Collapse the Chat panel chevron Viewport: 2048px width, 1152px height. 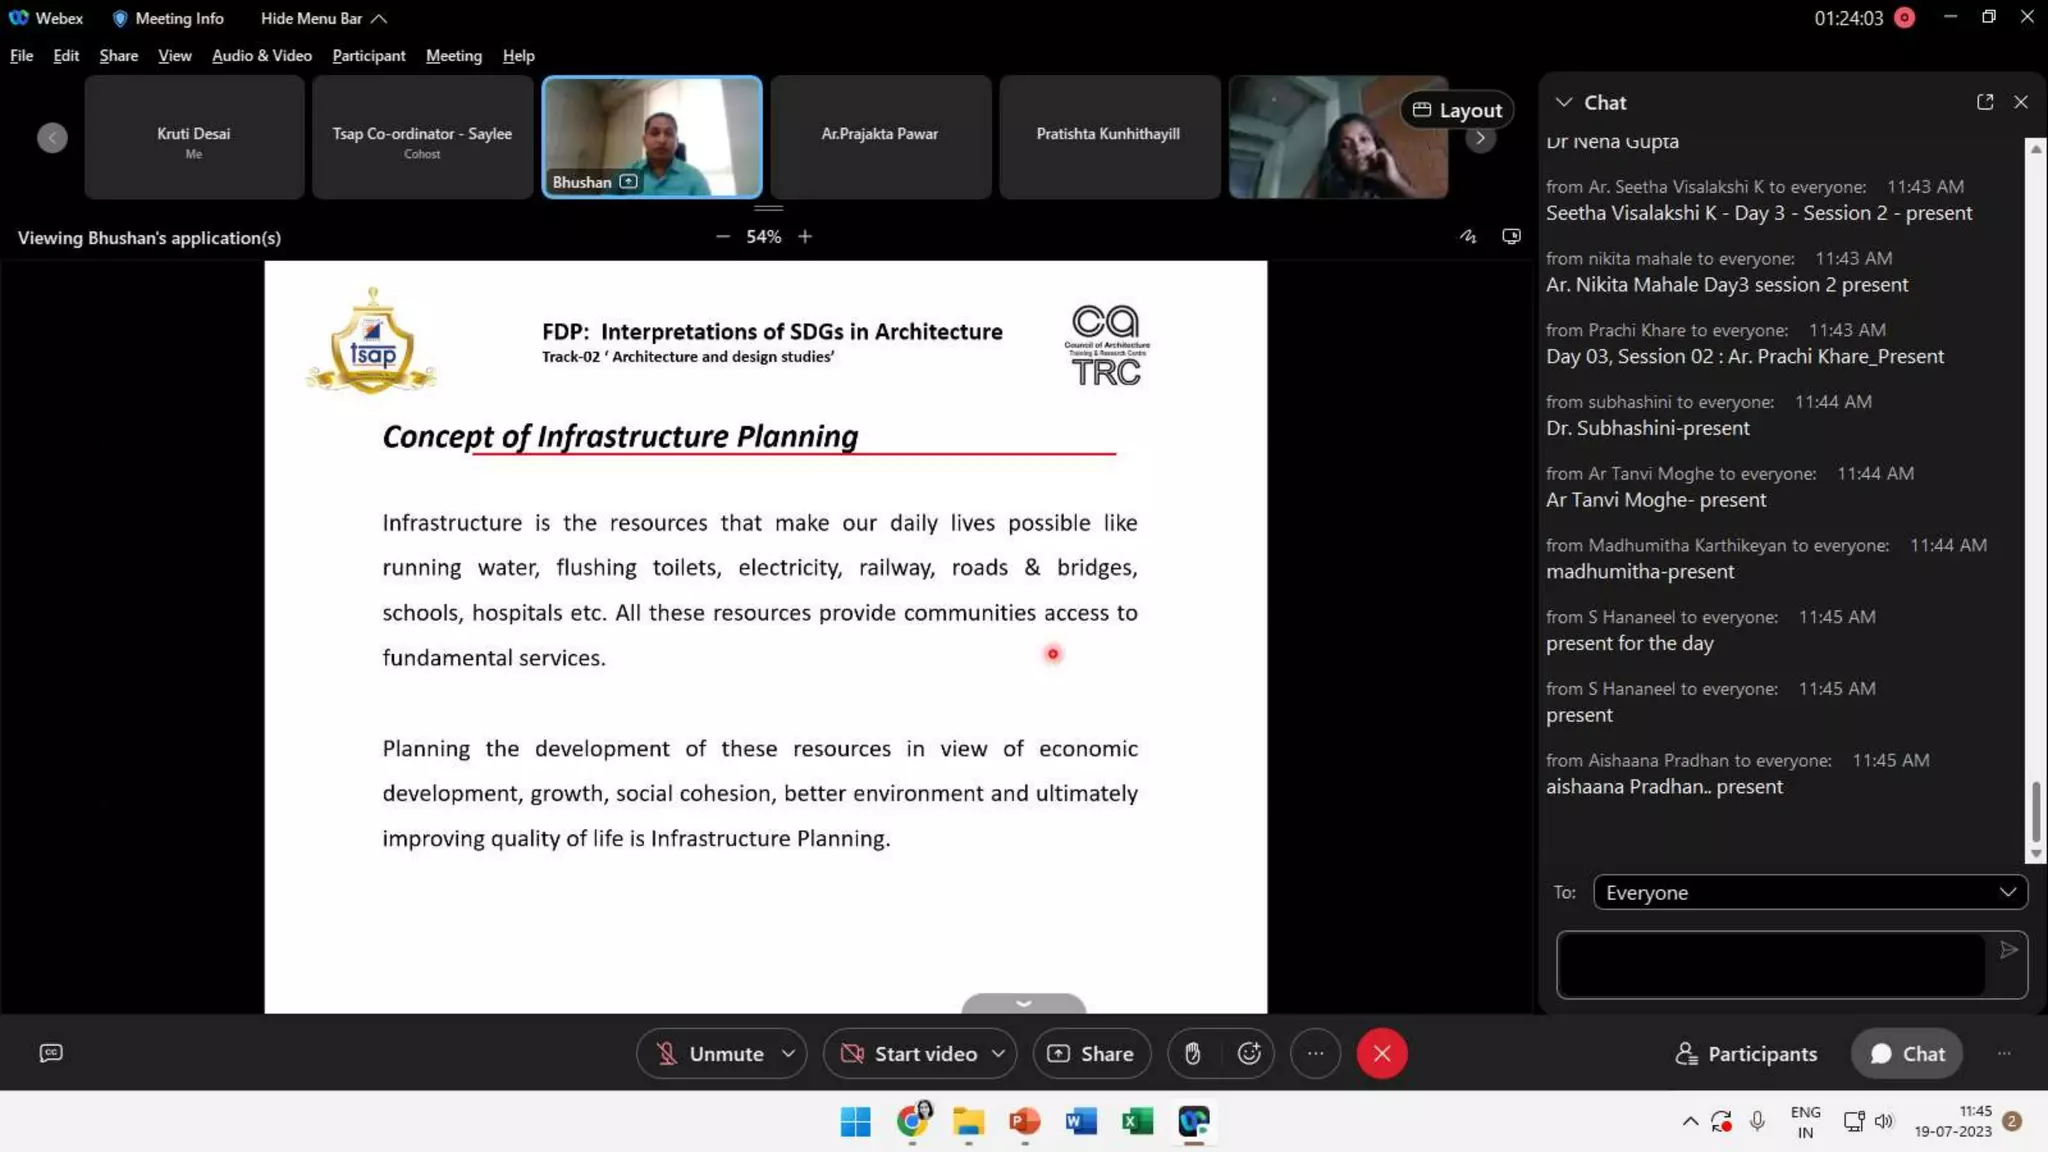pos(1563,102)
